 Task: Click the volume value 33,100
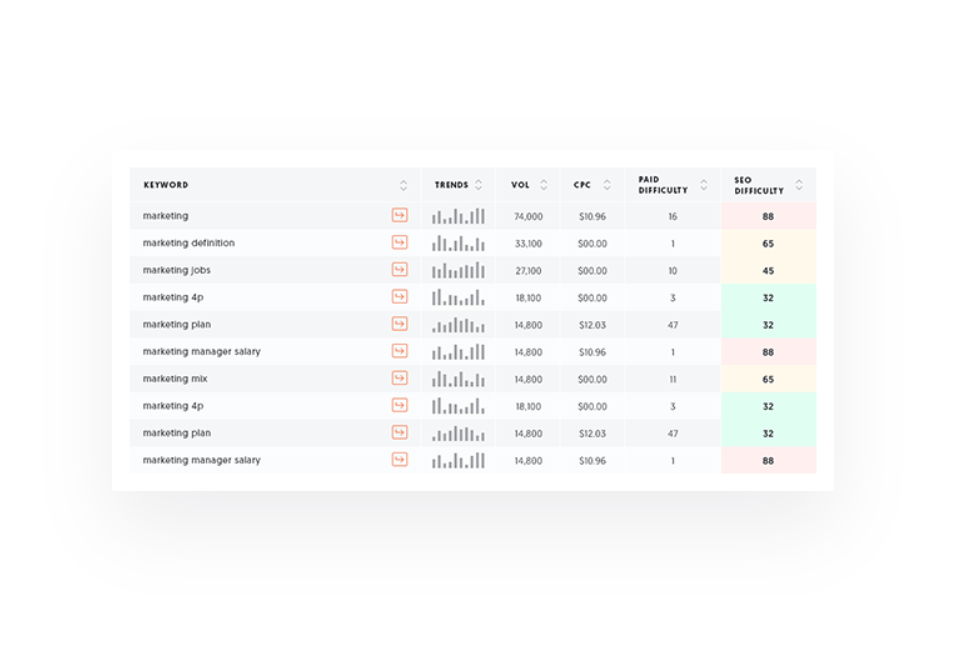tap(528, 243)
